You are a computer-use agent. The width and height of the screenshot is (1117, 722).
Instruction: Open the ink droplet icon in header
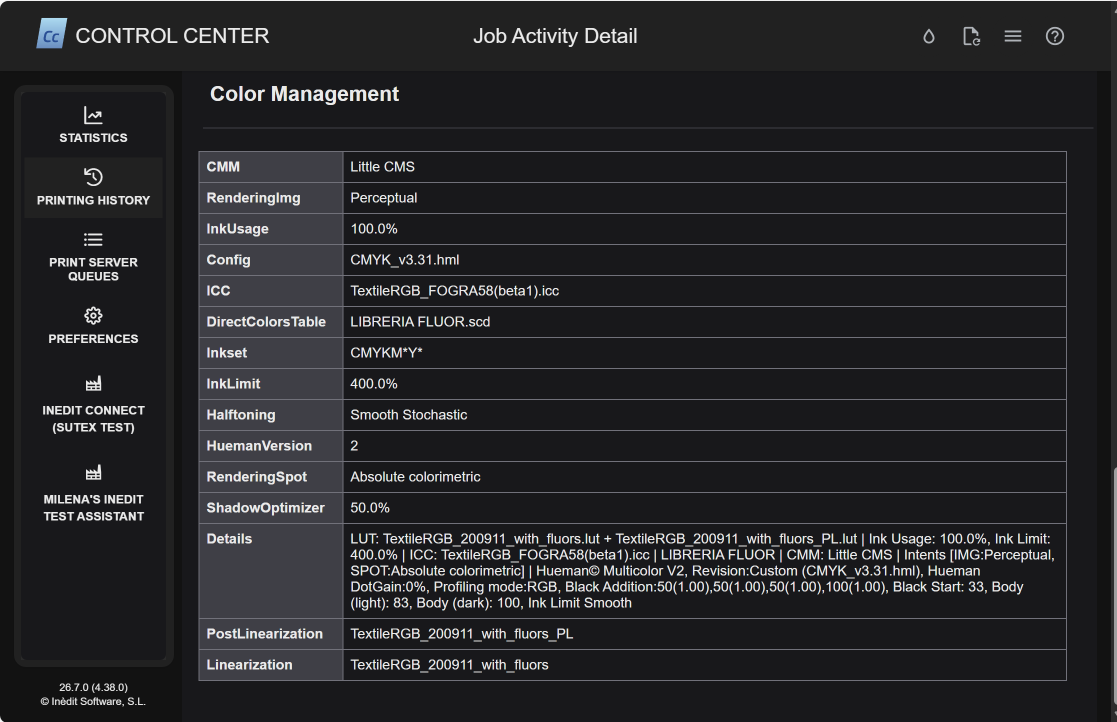point(929,36)
